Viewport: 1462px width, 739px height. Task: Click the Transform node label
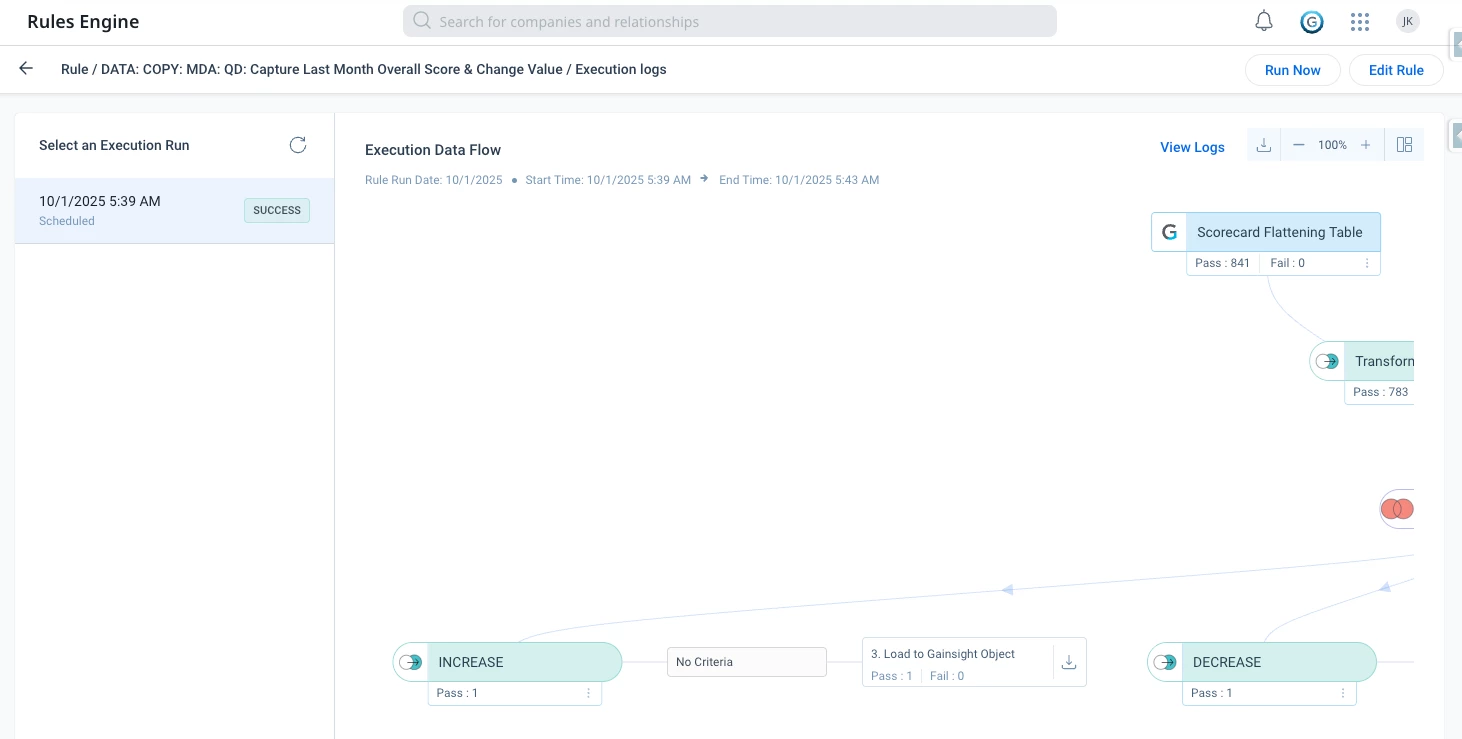pyautogui.click(x=1384, y=361)
